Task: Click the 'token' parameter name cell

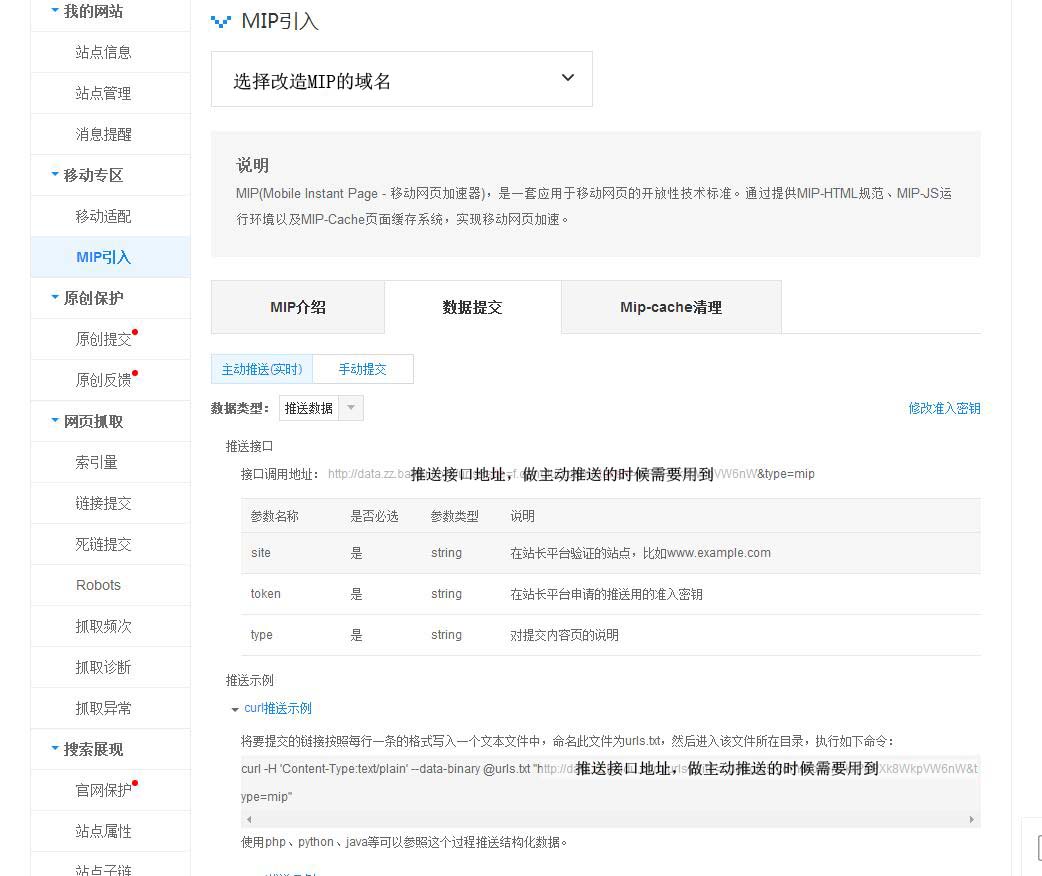Action: pos(265,594)
